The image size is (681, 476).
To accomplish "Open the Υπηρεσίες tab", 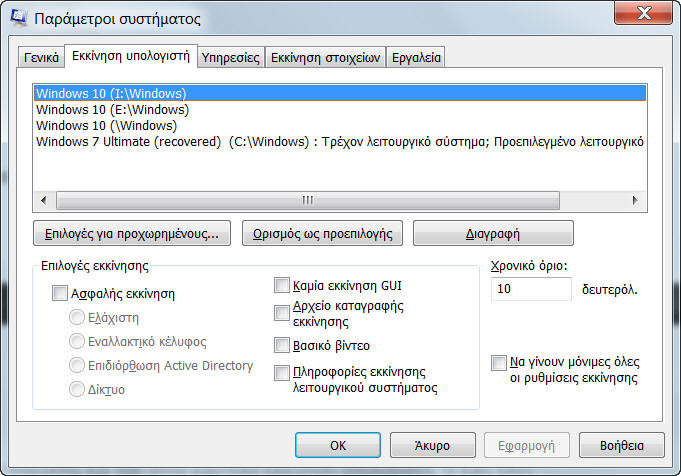I will [231, 57].
